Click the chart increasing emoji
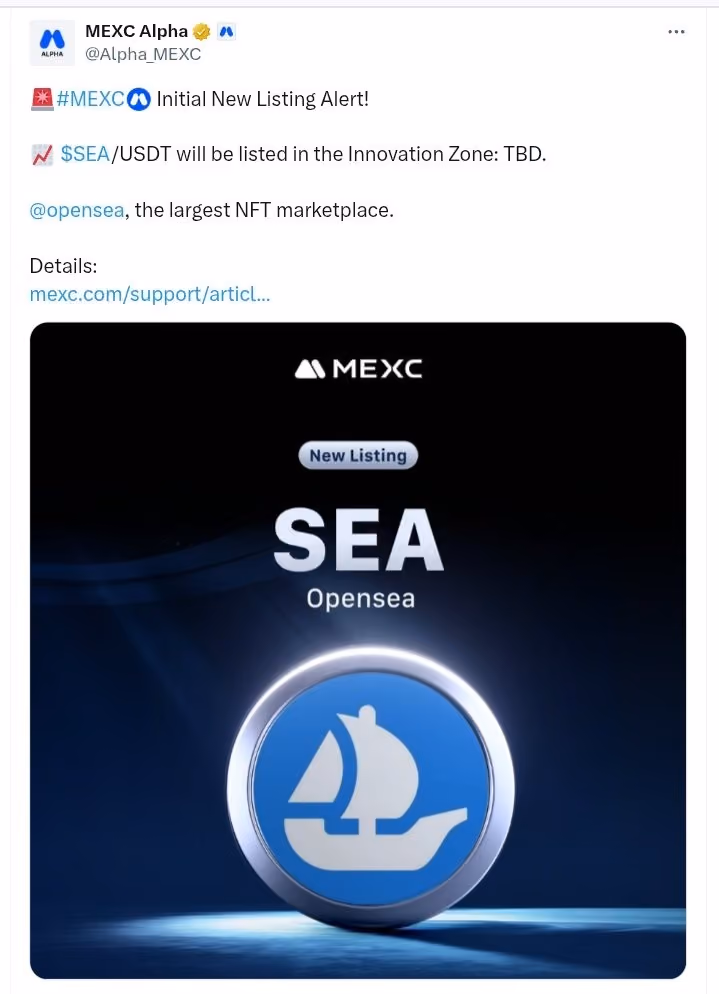The height and width of the screenshot is (994, 719). pos(42,155)
